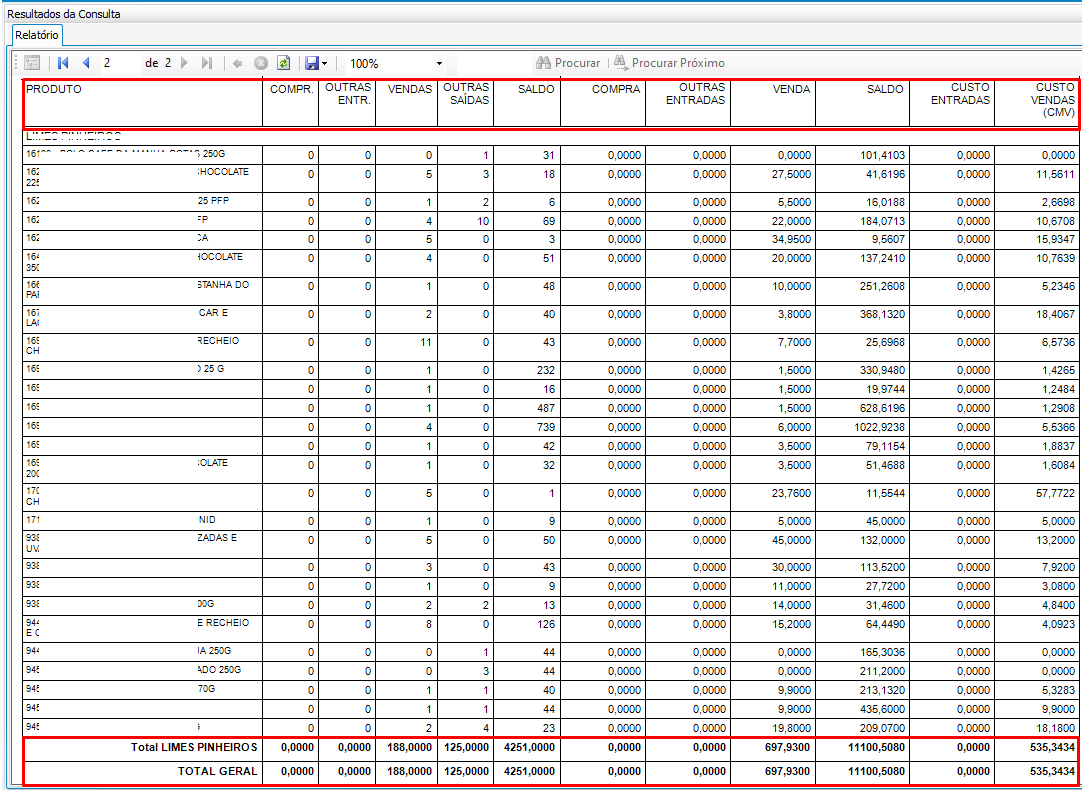The image size is (1082, 790).
Task: Click the export save disk icon
Action: pos(311,63)
